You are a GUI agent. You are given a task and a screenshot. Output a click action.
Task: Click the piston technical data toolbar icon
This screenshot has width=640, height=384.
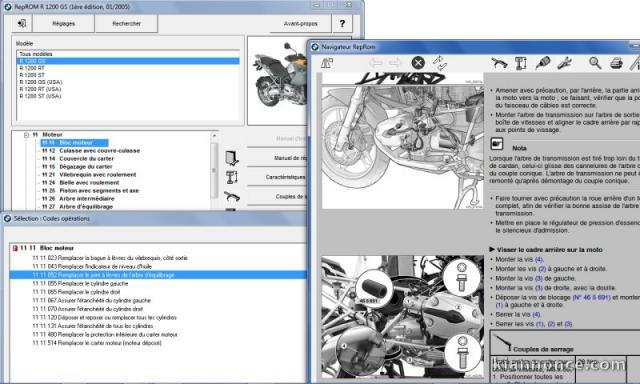click(x=521, y=63)
